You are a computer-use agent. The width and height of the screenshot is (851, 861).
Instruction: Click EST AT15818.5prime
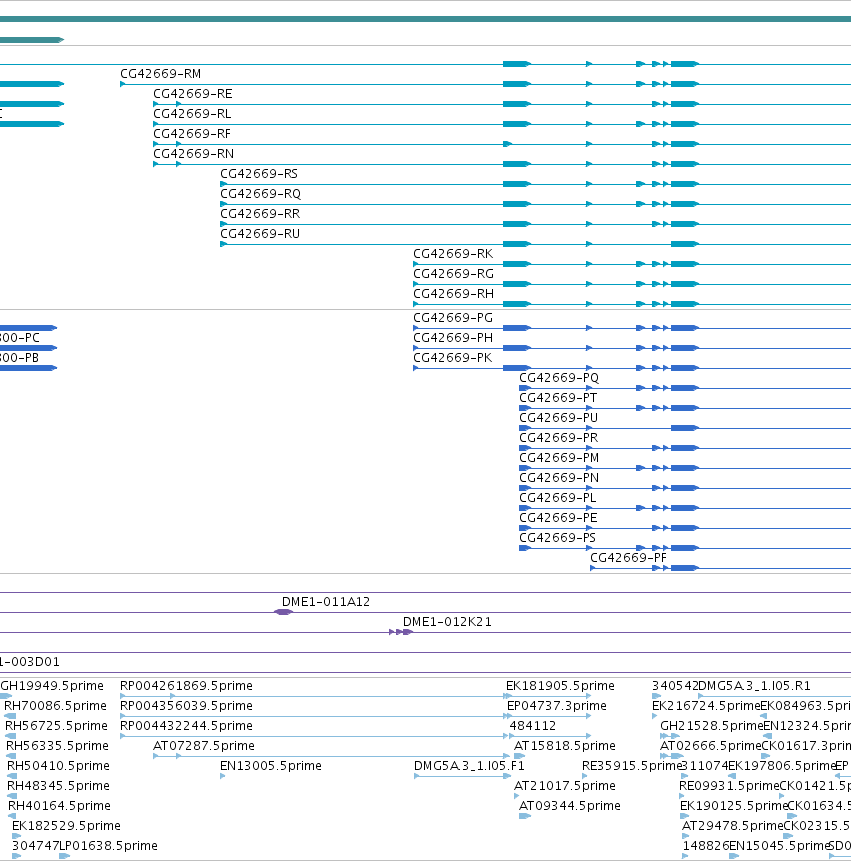pyautogui.click(x=564, y=746)
